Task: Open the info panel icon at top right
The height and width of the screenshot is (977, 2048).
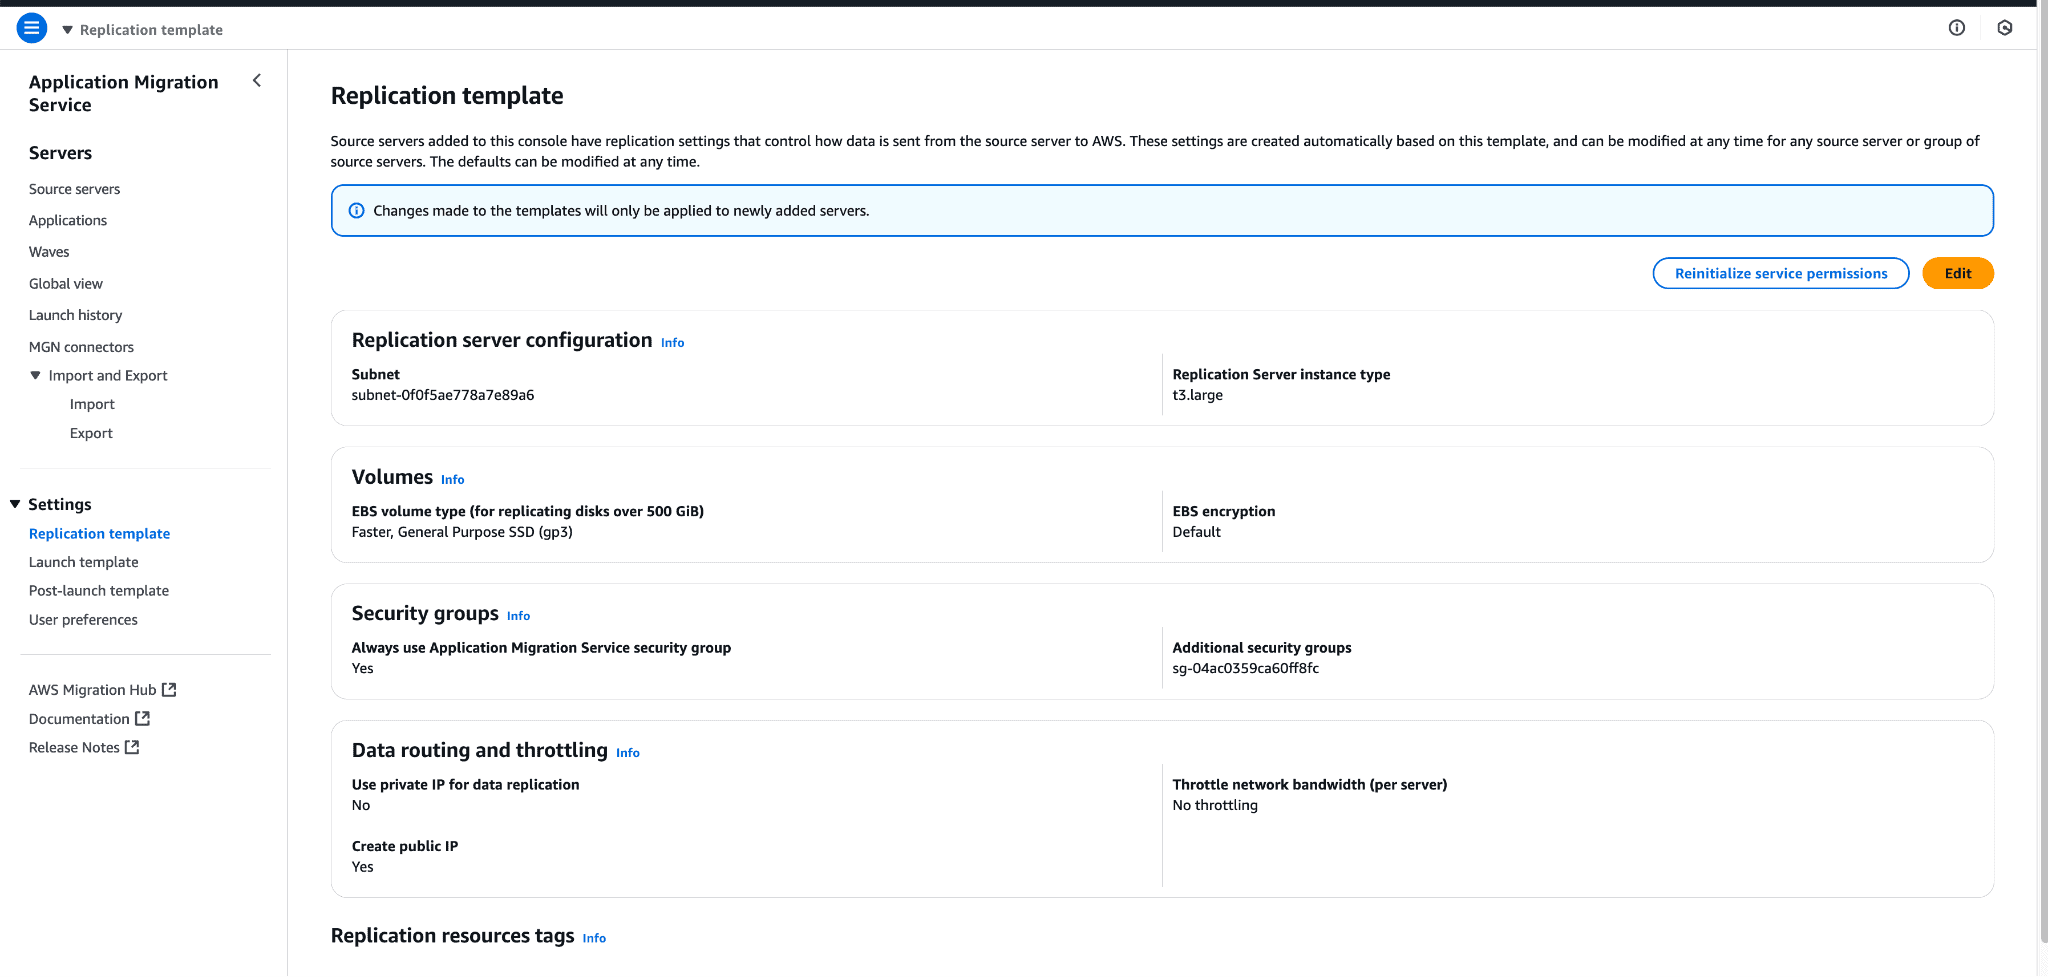Action: coord(1957,28)
